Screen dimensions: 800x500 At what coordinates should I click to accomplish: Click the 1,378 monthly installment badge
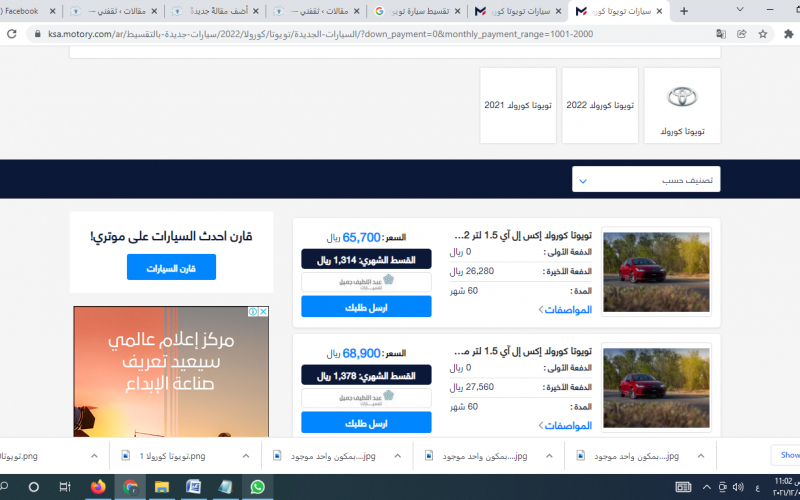click(x=366, y=375)
